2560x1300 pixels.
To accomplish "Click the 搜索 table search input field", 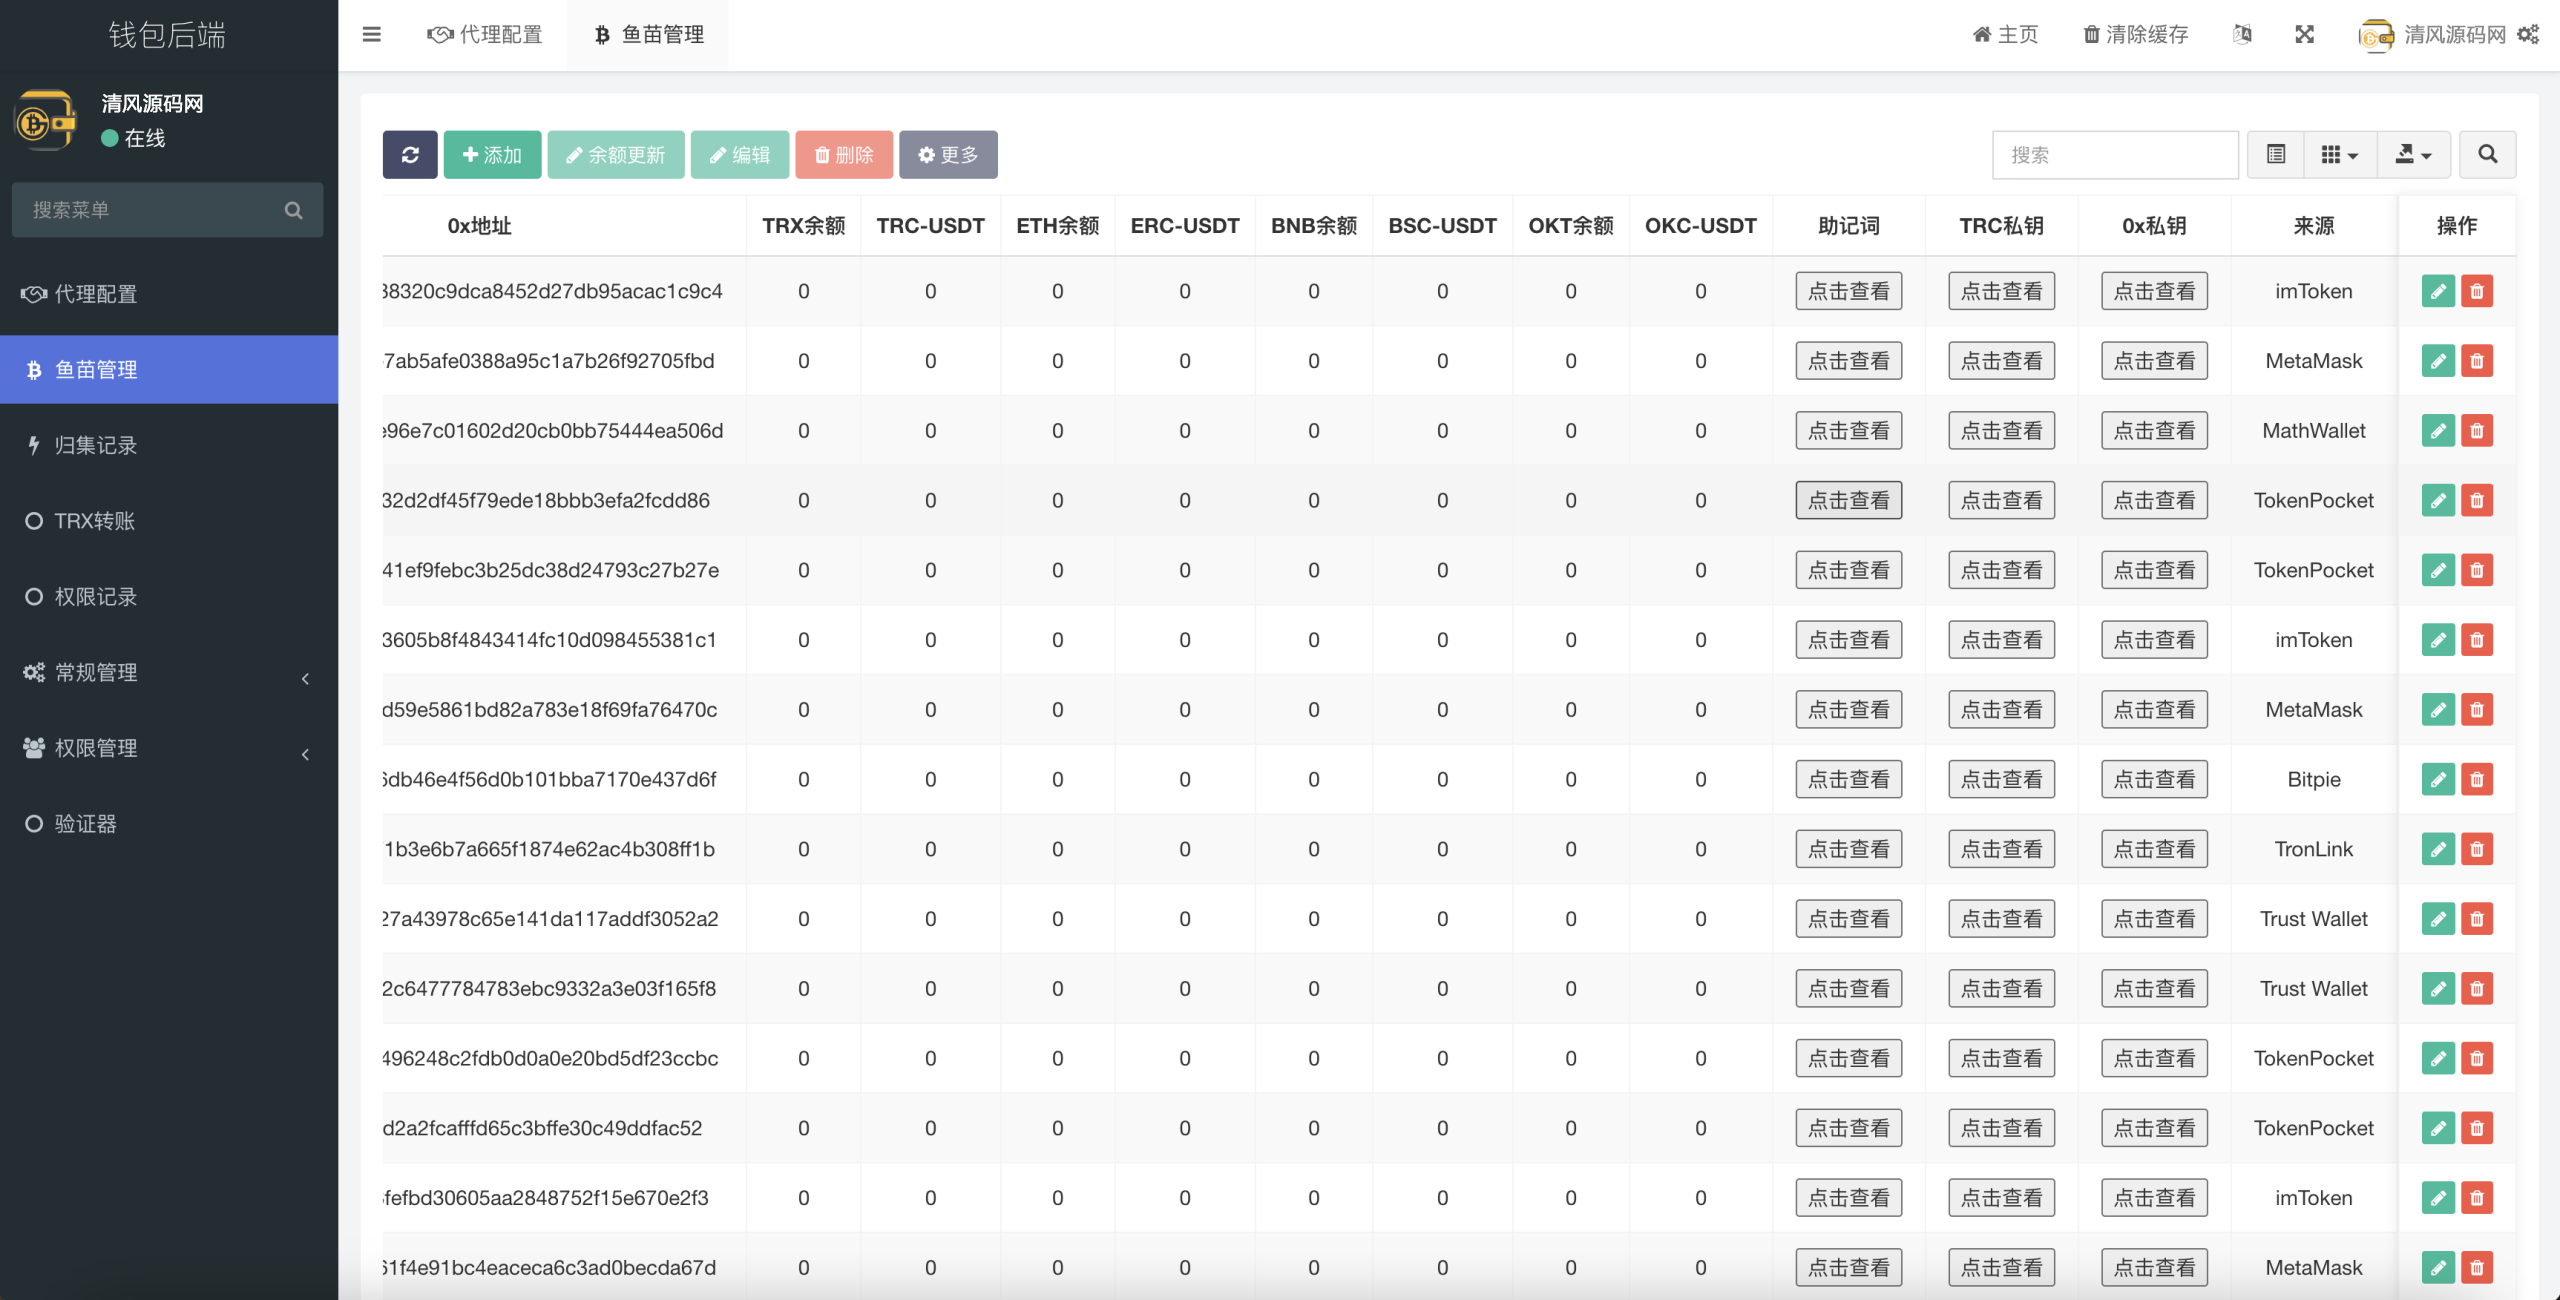I will (x=2114, y=155).
